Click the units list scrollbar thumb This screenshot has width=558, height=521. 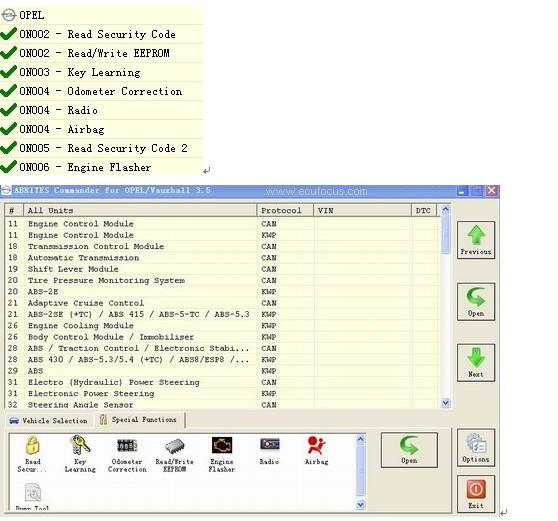point(445,235)
